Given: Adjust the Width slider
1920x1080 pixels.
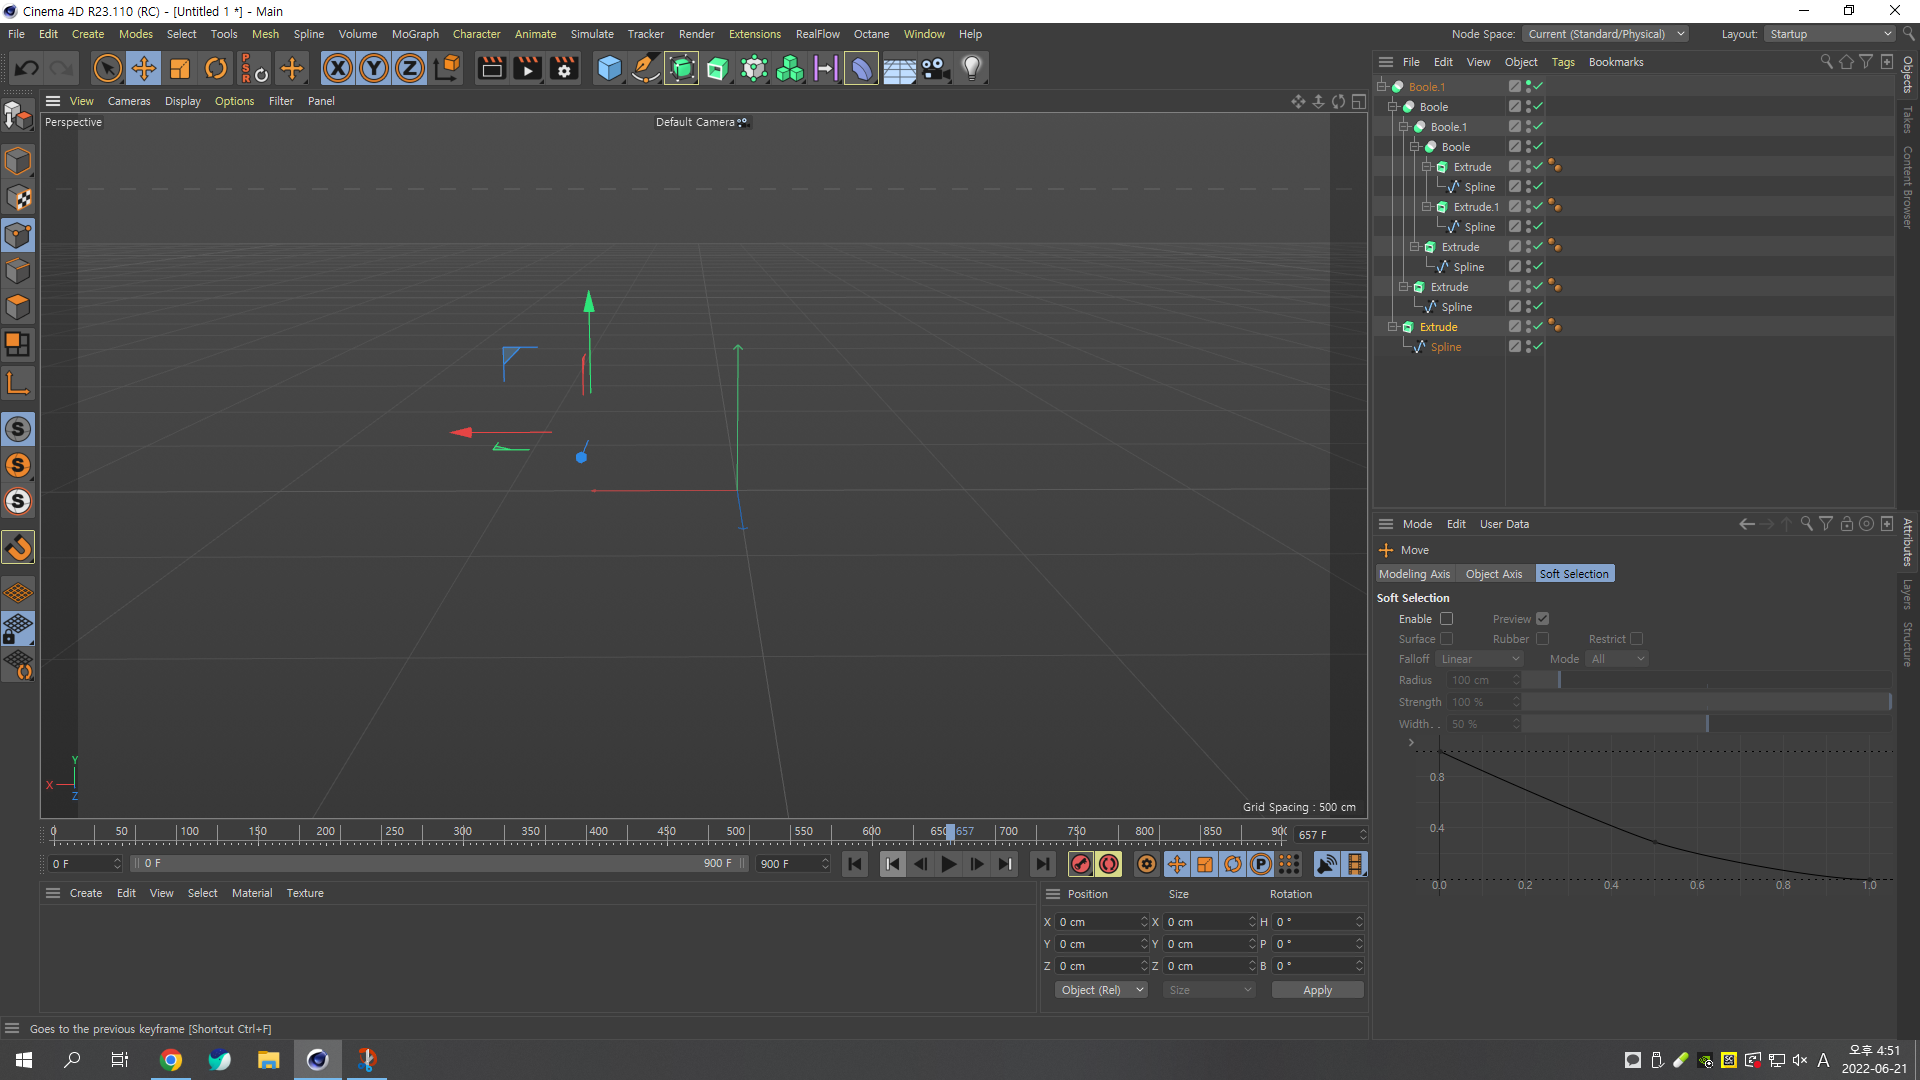Looking at the screenshot, I should click(1705, 724).
